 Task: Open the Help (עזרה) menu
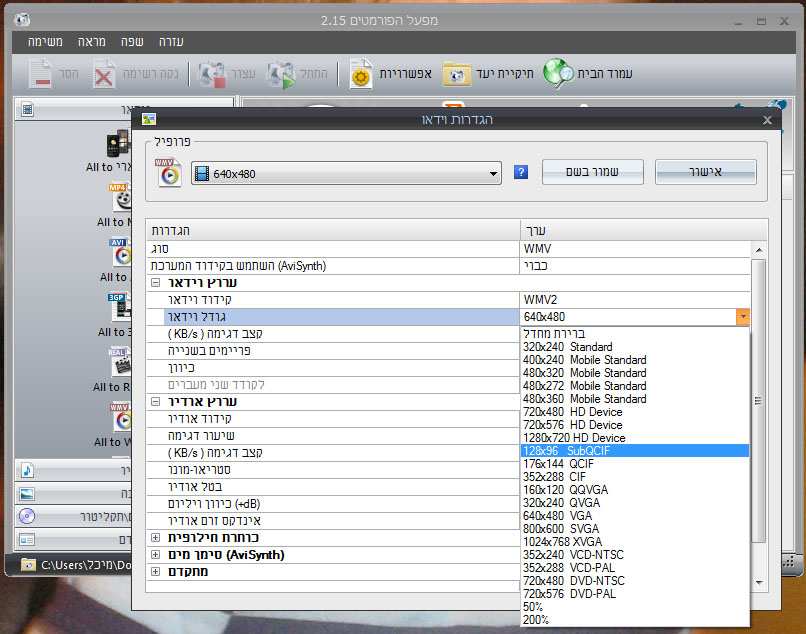click(171, 42)
